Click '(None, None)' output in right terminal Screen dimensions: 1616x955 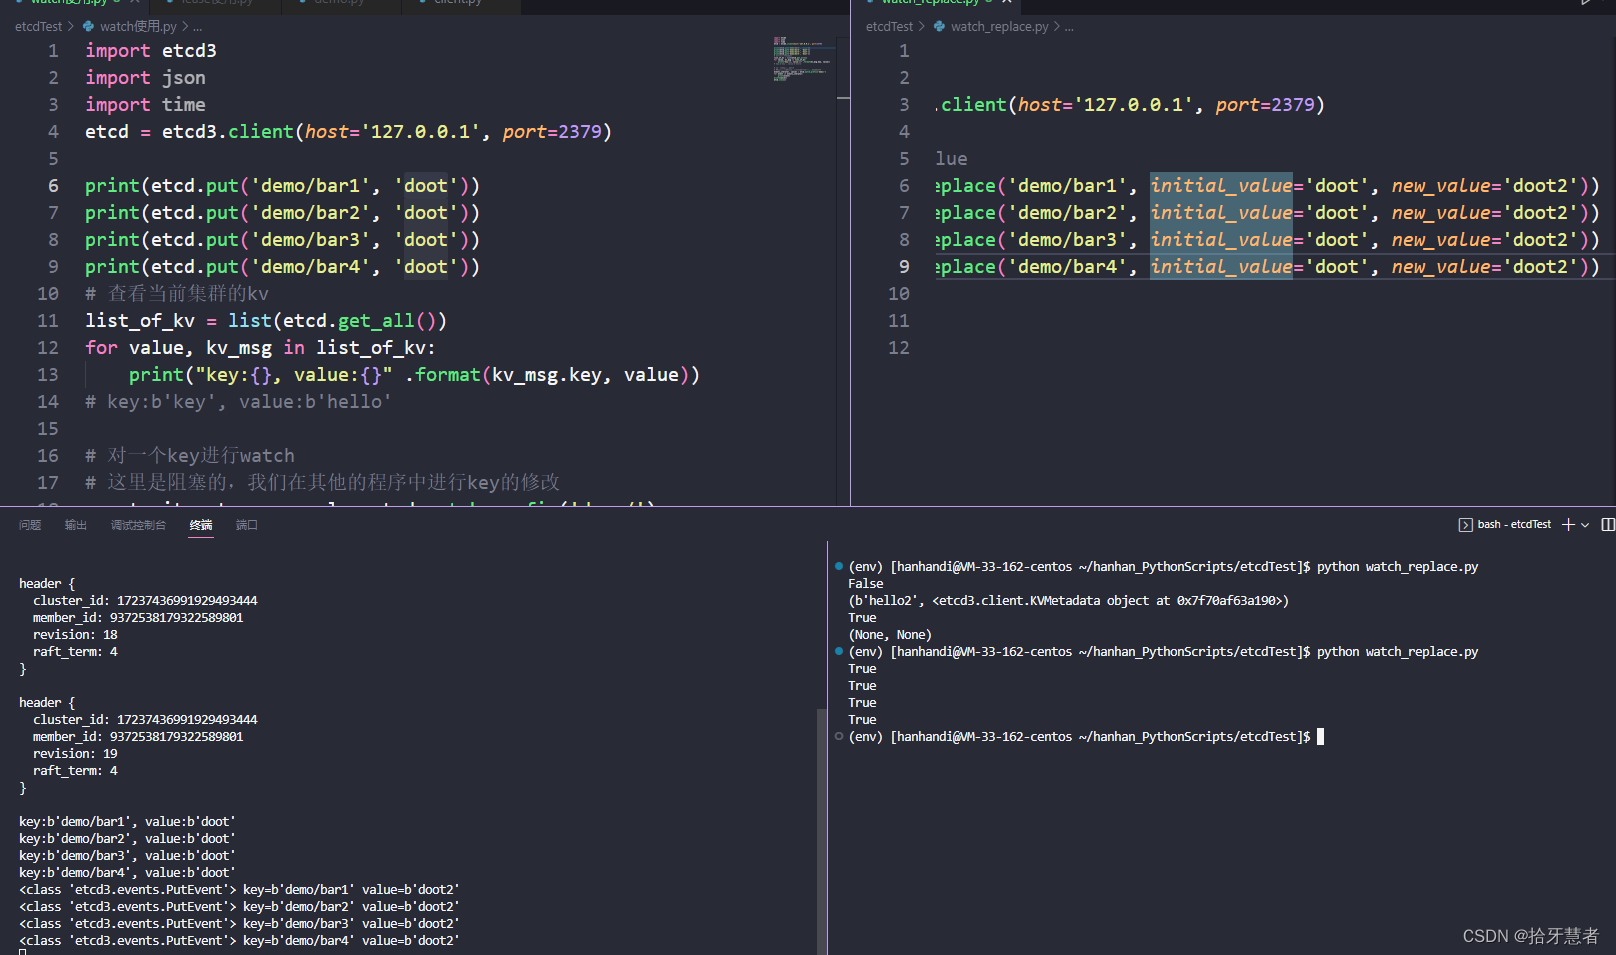[890, 635]
